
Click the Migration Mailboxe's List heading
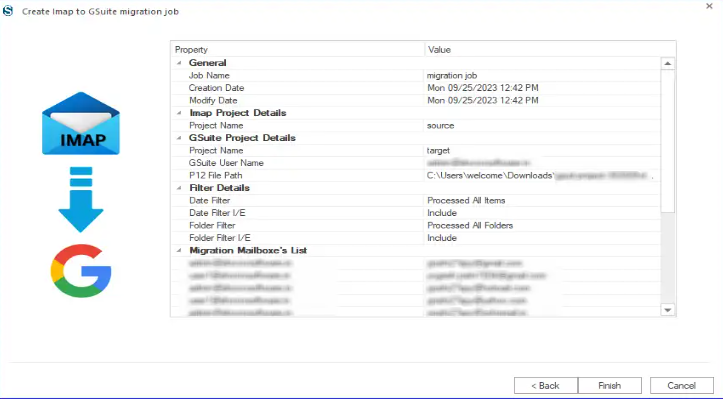click(x=248, y=250)
